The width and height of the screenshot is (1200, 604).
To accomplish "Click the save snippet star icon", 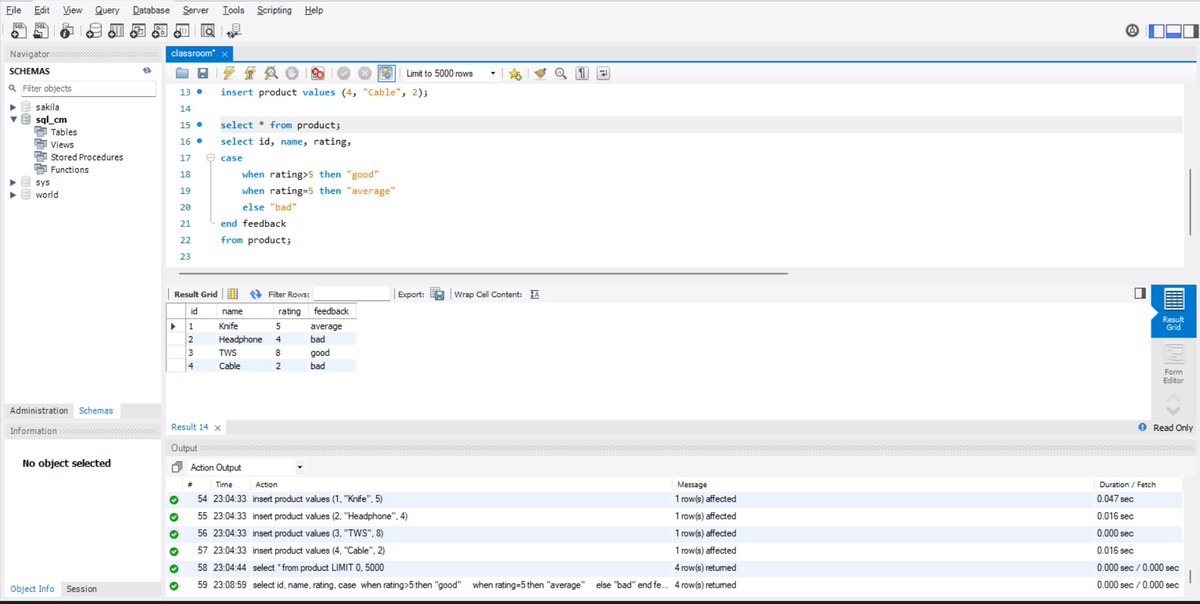I will tap(515, 73).
